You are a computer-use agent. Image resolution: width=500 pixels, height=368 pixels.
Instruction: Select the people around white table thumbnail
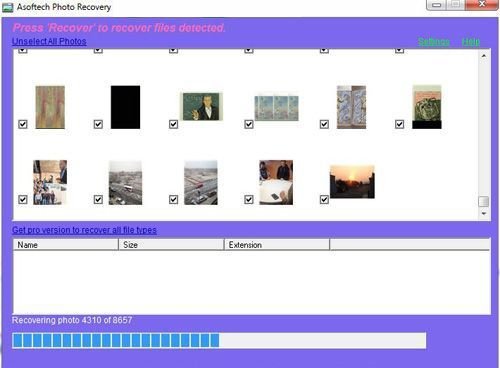(276, 182)
